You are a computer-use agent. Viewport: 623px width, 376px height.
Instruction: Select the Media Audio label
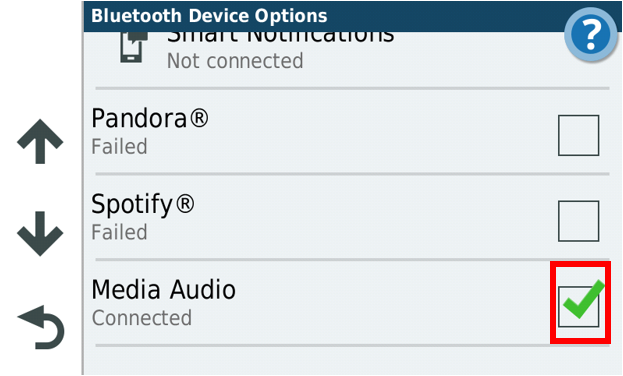(163, 289)
